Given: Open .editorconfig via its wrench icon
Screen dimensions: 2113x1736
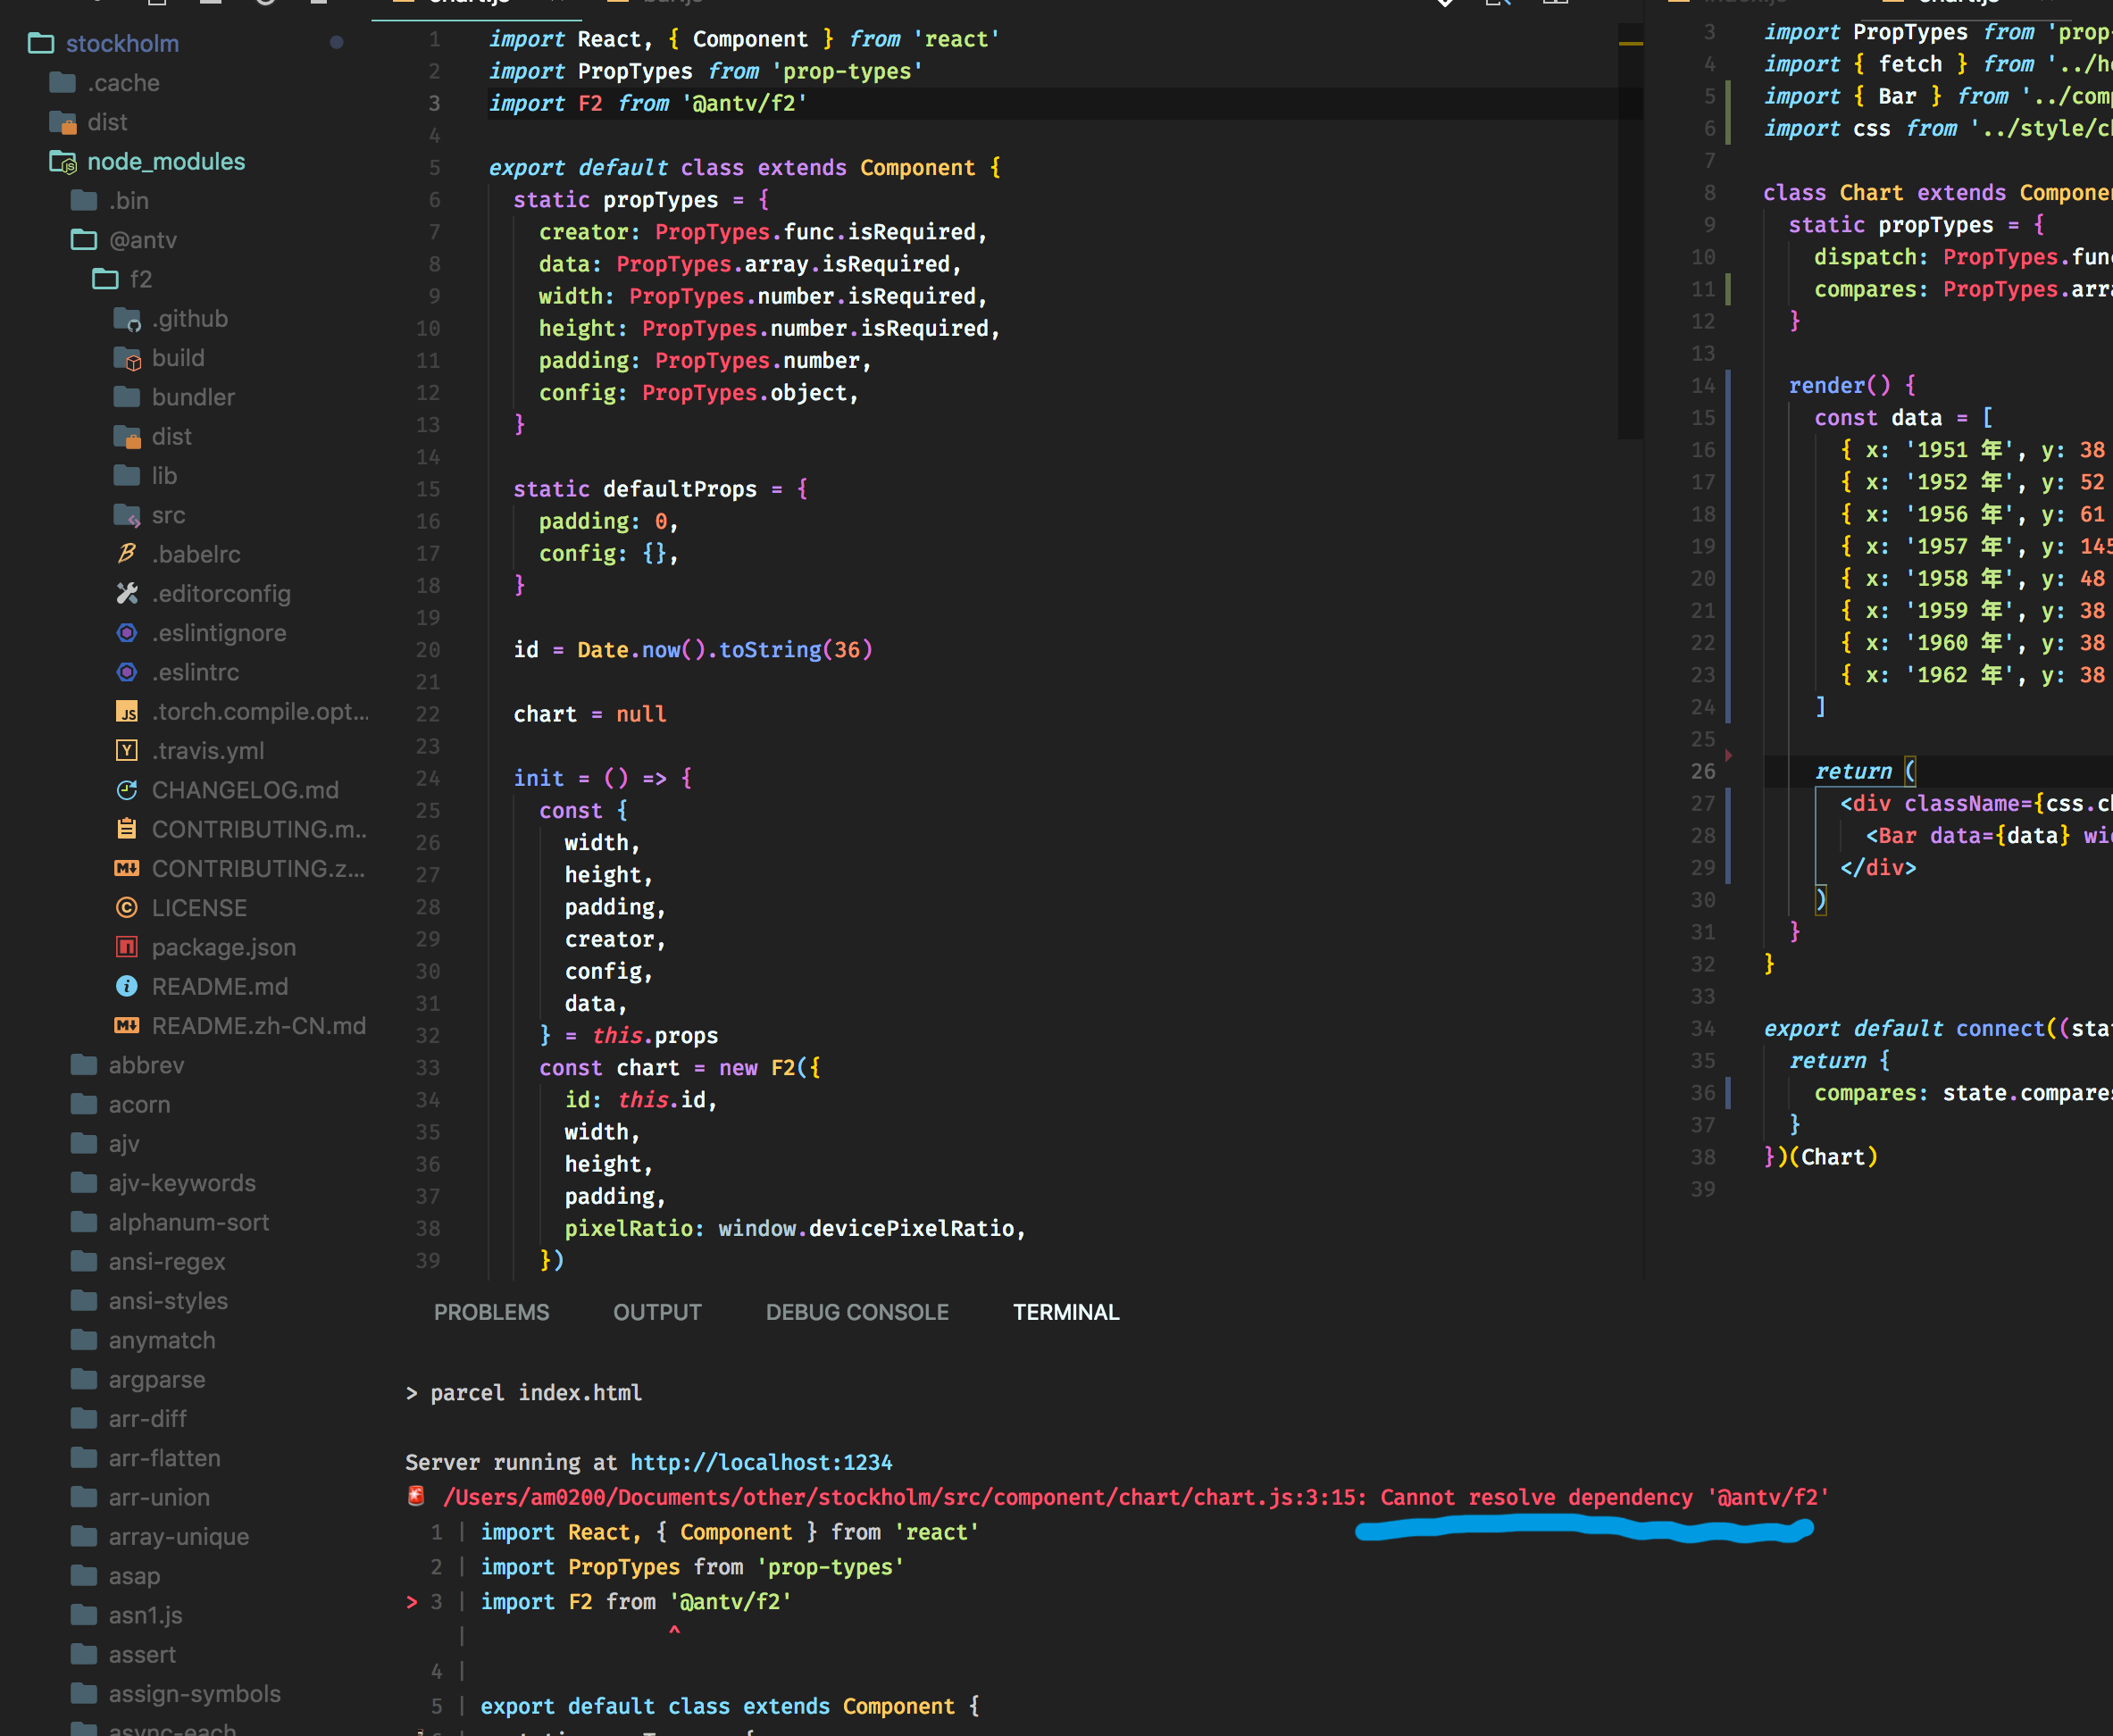Looking at the screenshot, I should pos(128,593).
